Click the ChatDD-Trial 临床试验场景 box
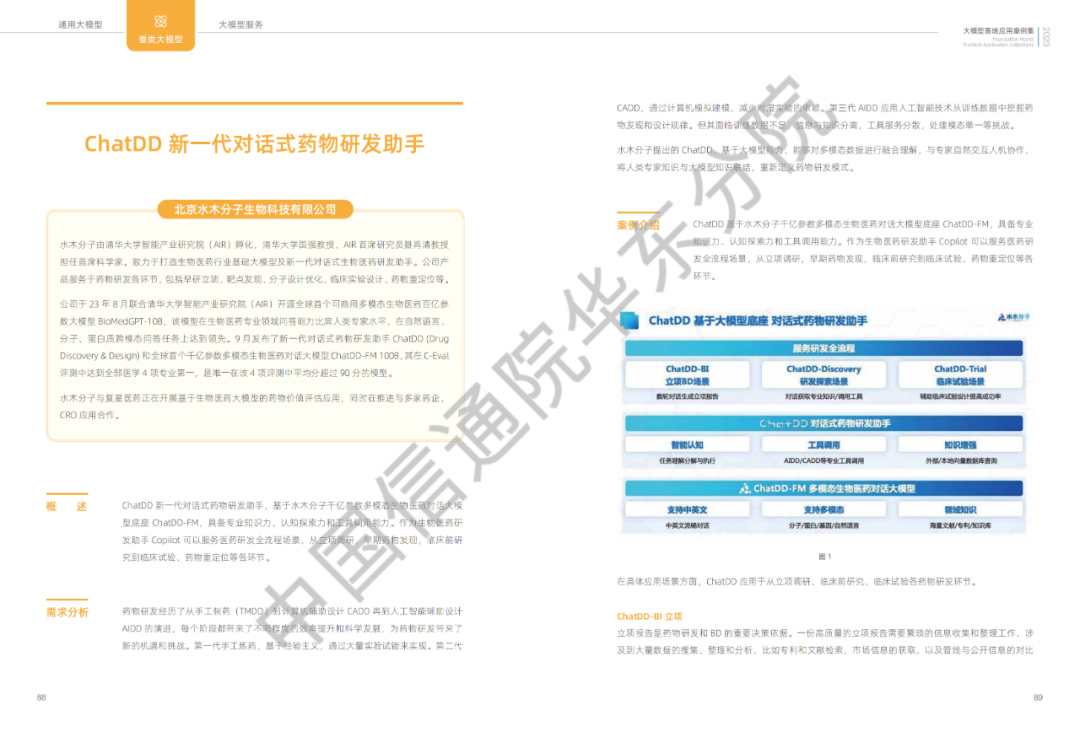Viewport: 1080px width, 732px height. [x=960, y=375]
